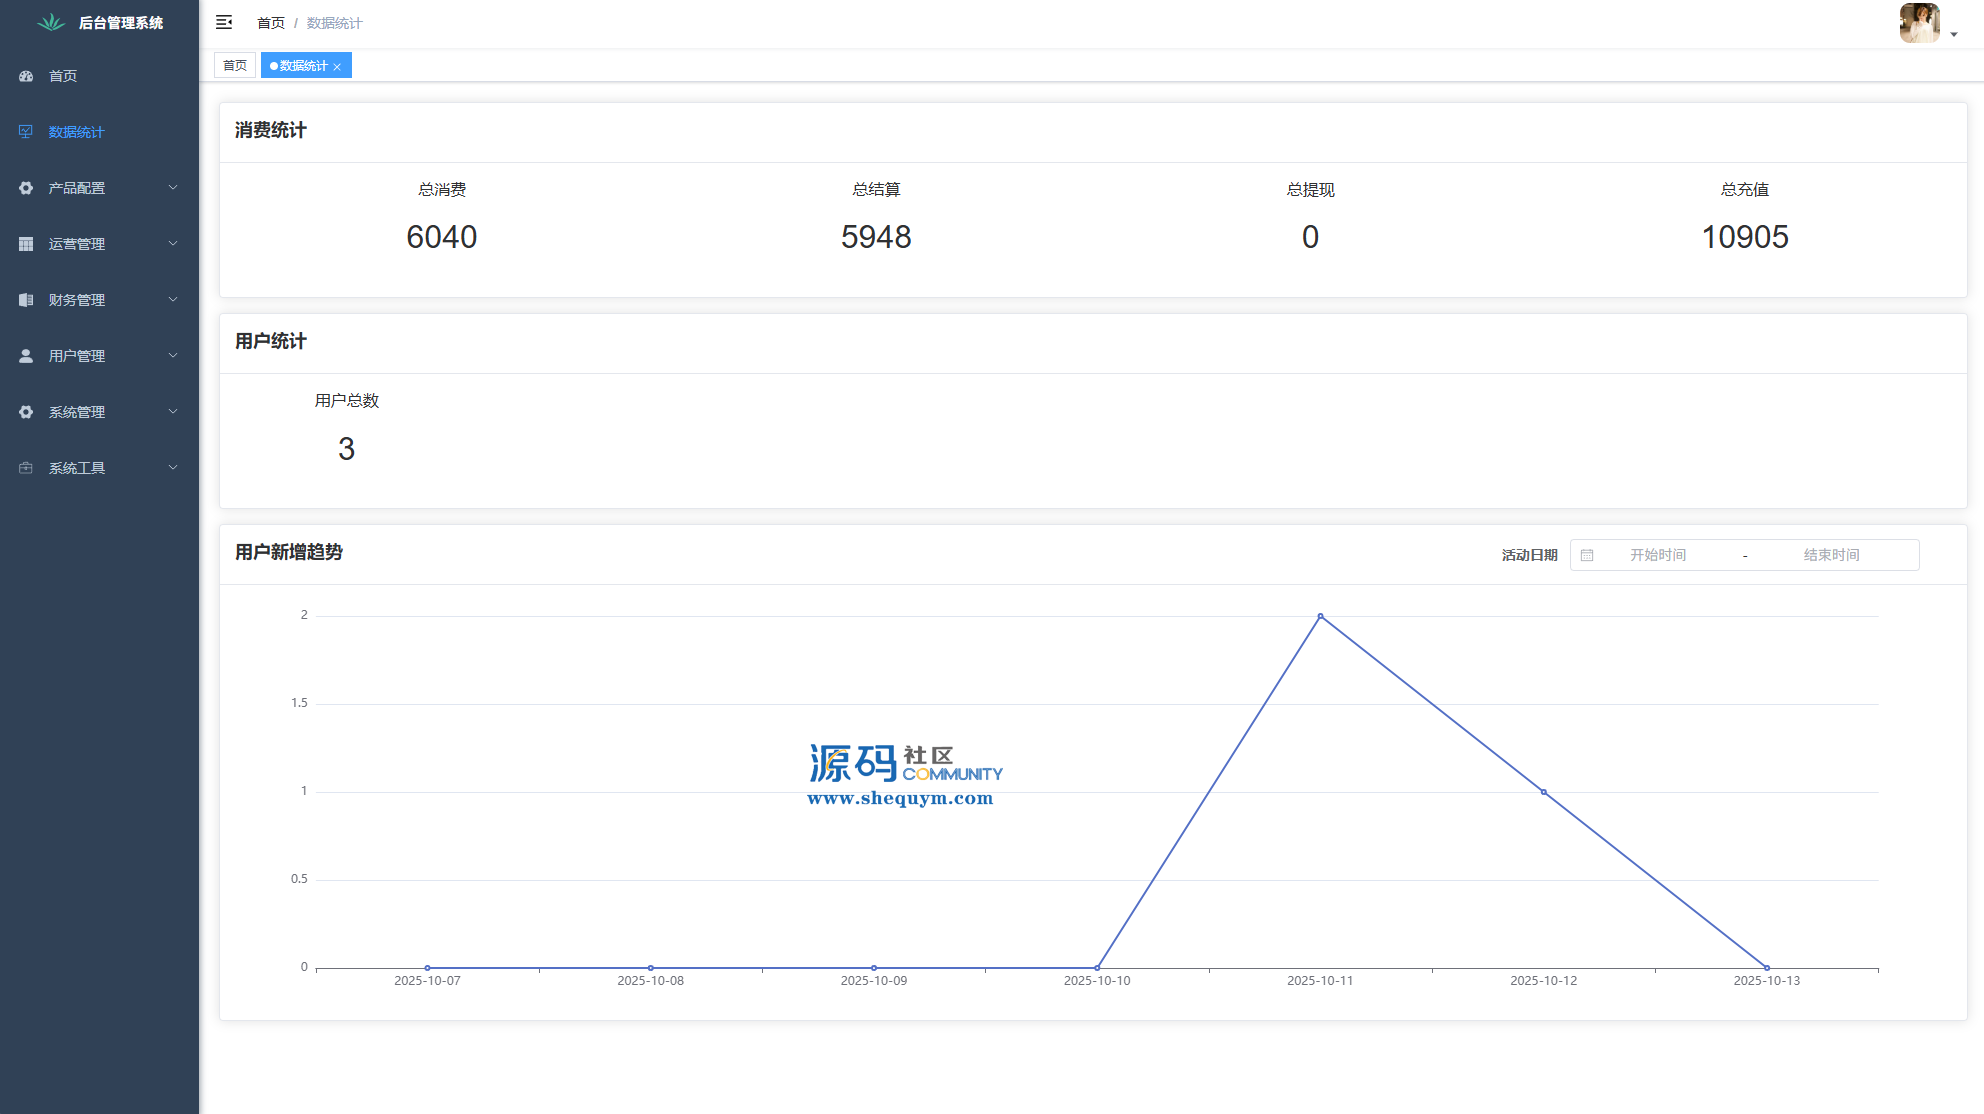Click the sidebar collapse hamburger icon
1984x1114 pixels.
pyautogui.click(x=224, y=22)
